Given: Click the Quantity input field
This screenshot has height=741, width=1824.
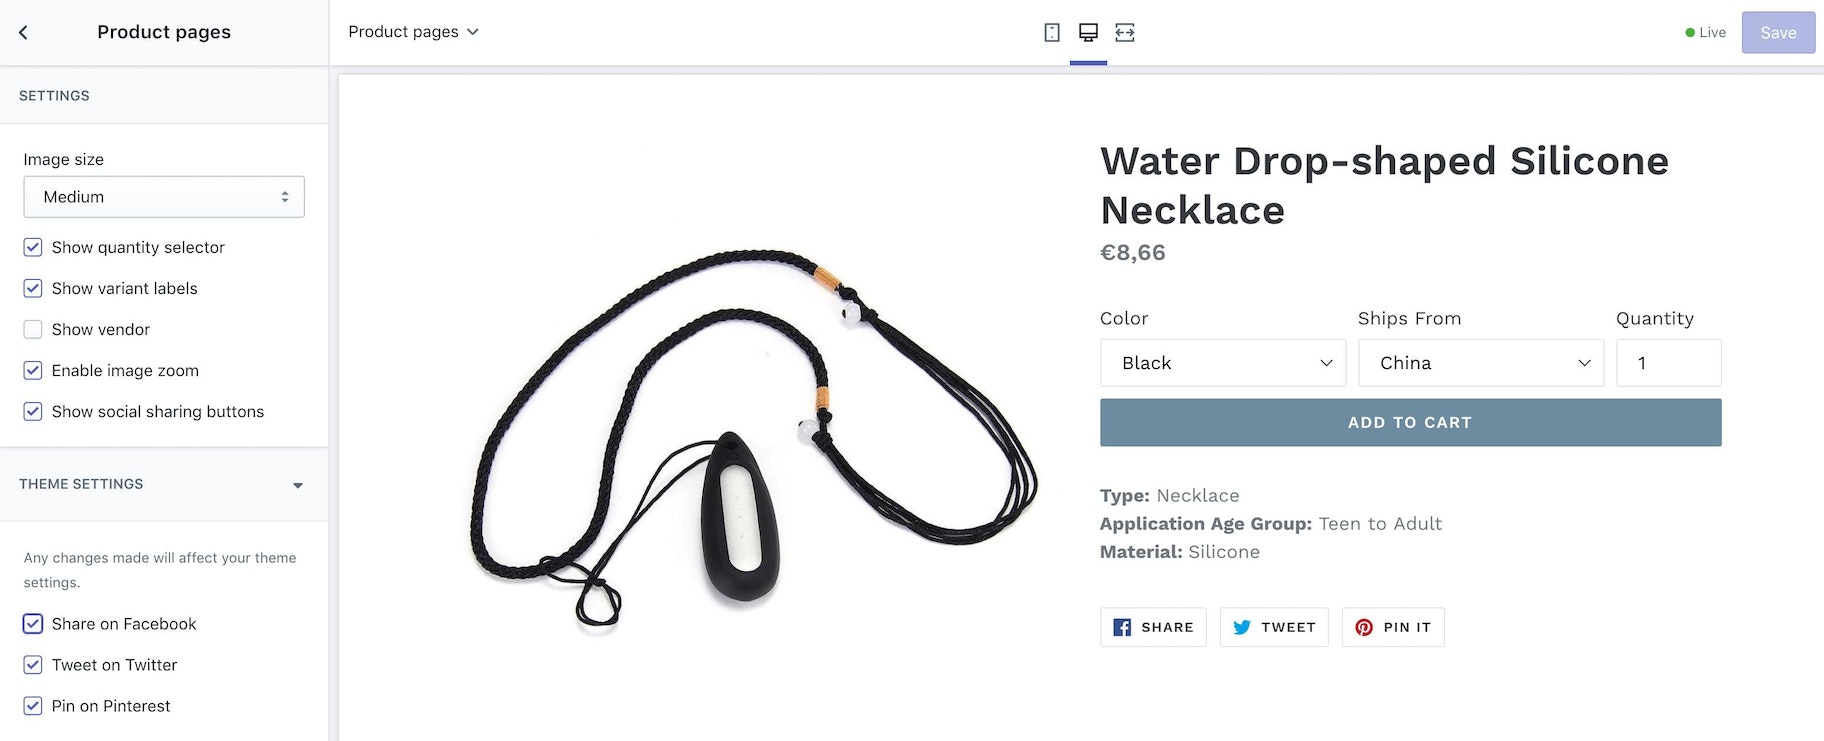Looking at the screenshot, I should [x=1669, y=363].
